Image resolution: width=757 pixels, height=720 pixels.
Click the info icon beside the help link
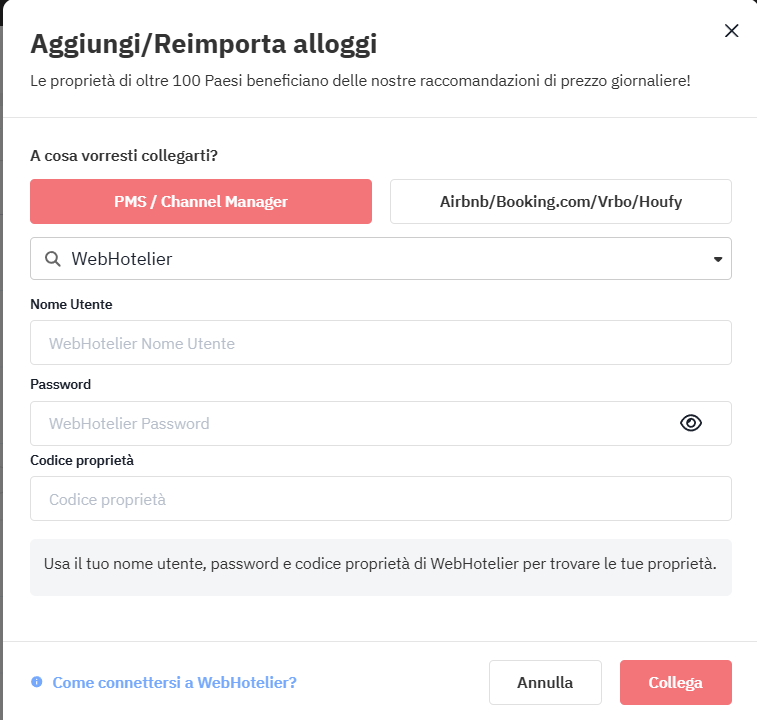pyautogui.click(x=37, y=682)
